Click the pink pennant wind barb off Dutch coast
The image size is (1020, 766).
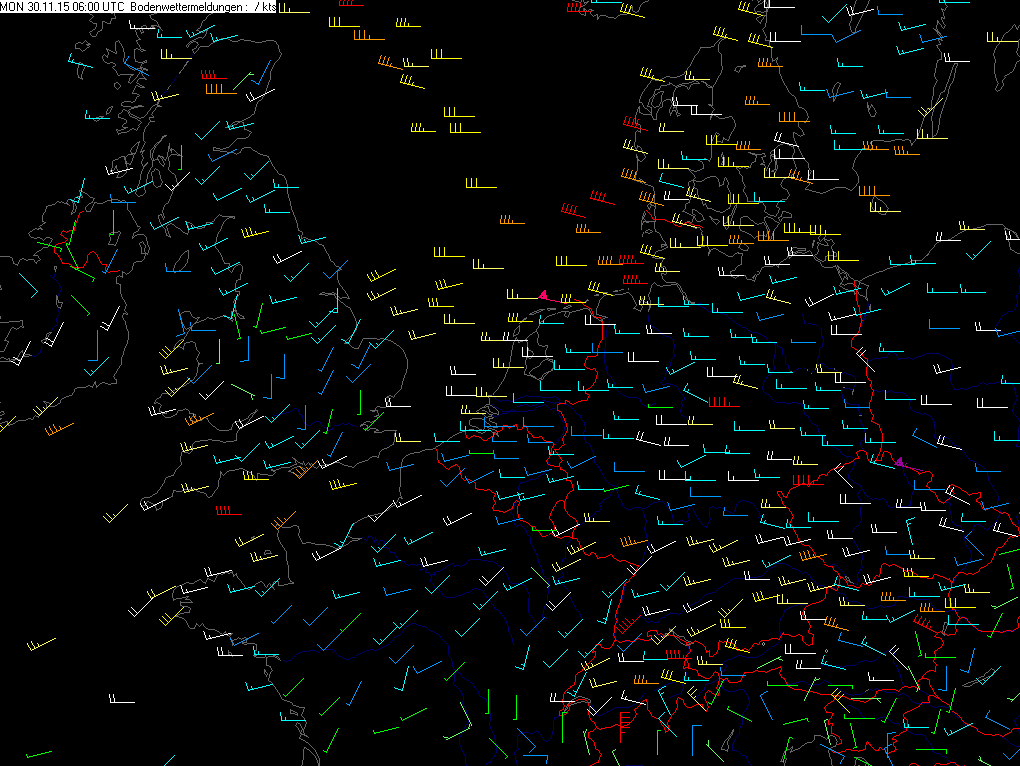[x=543, y=295]
